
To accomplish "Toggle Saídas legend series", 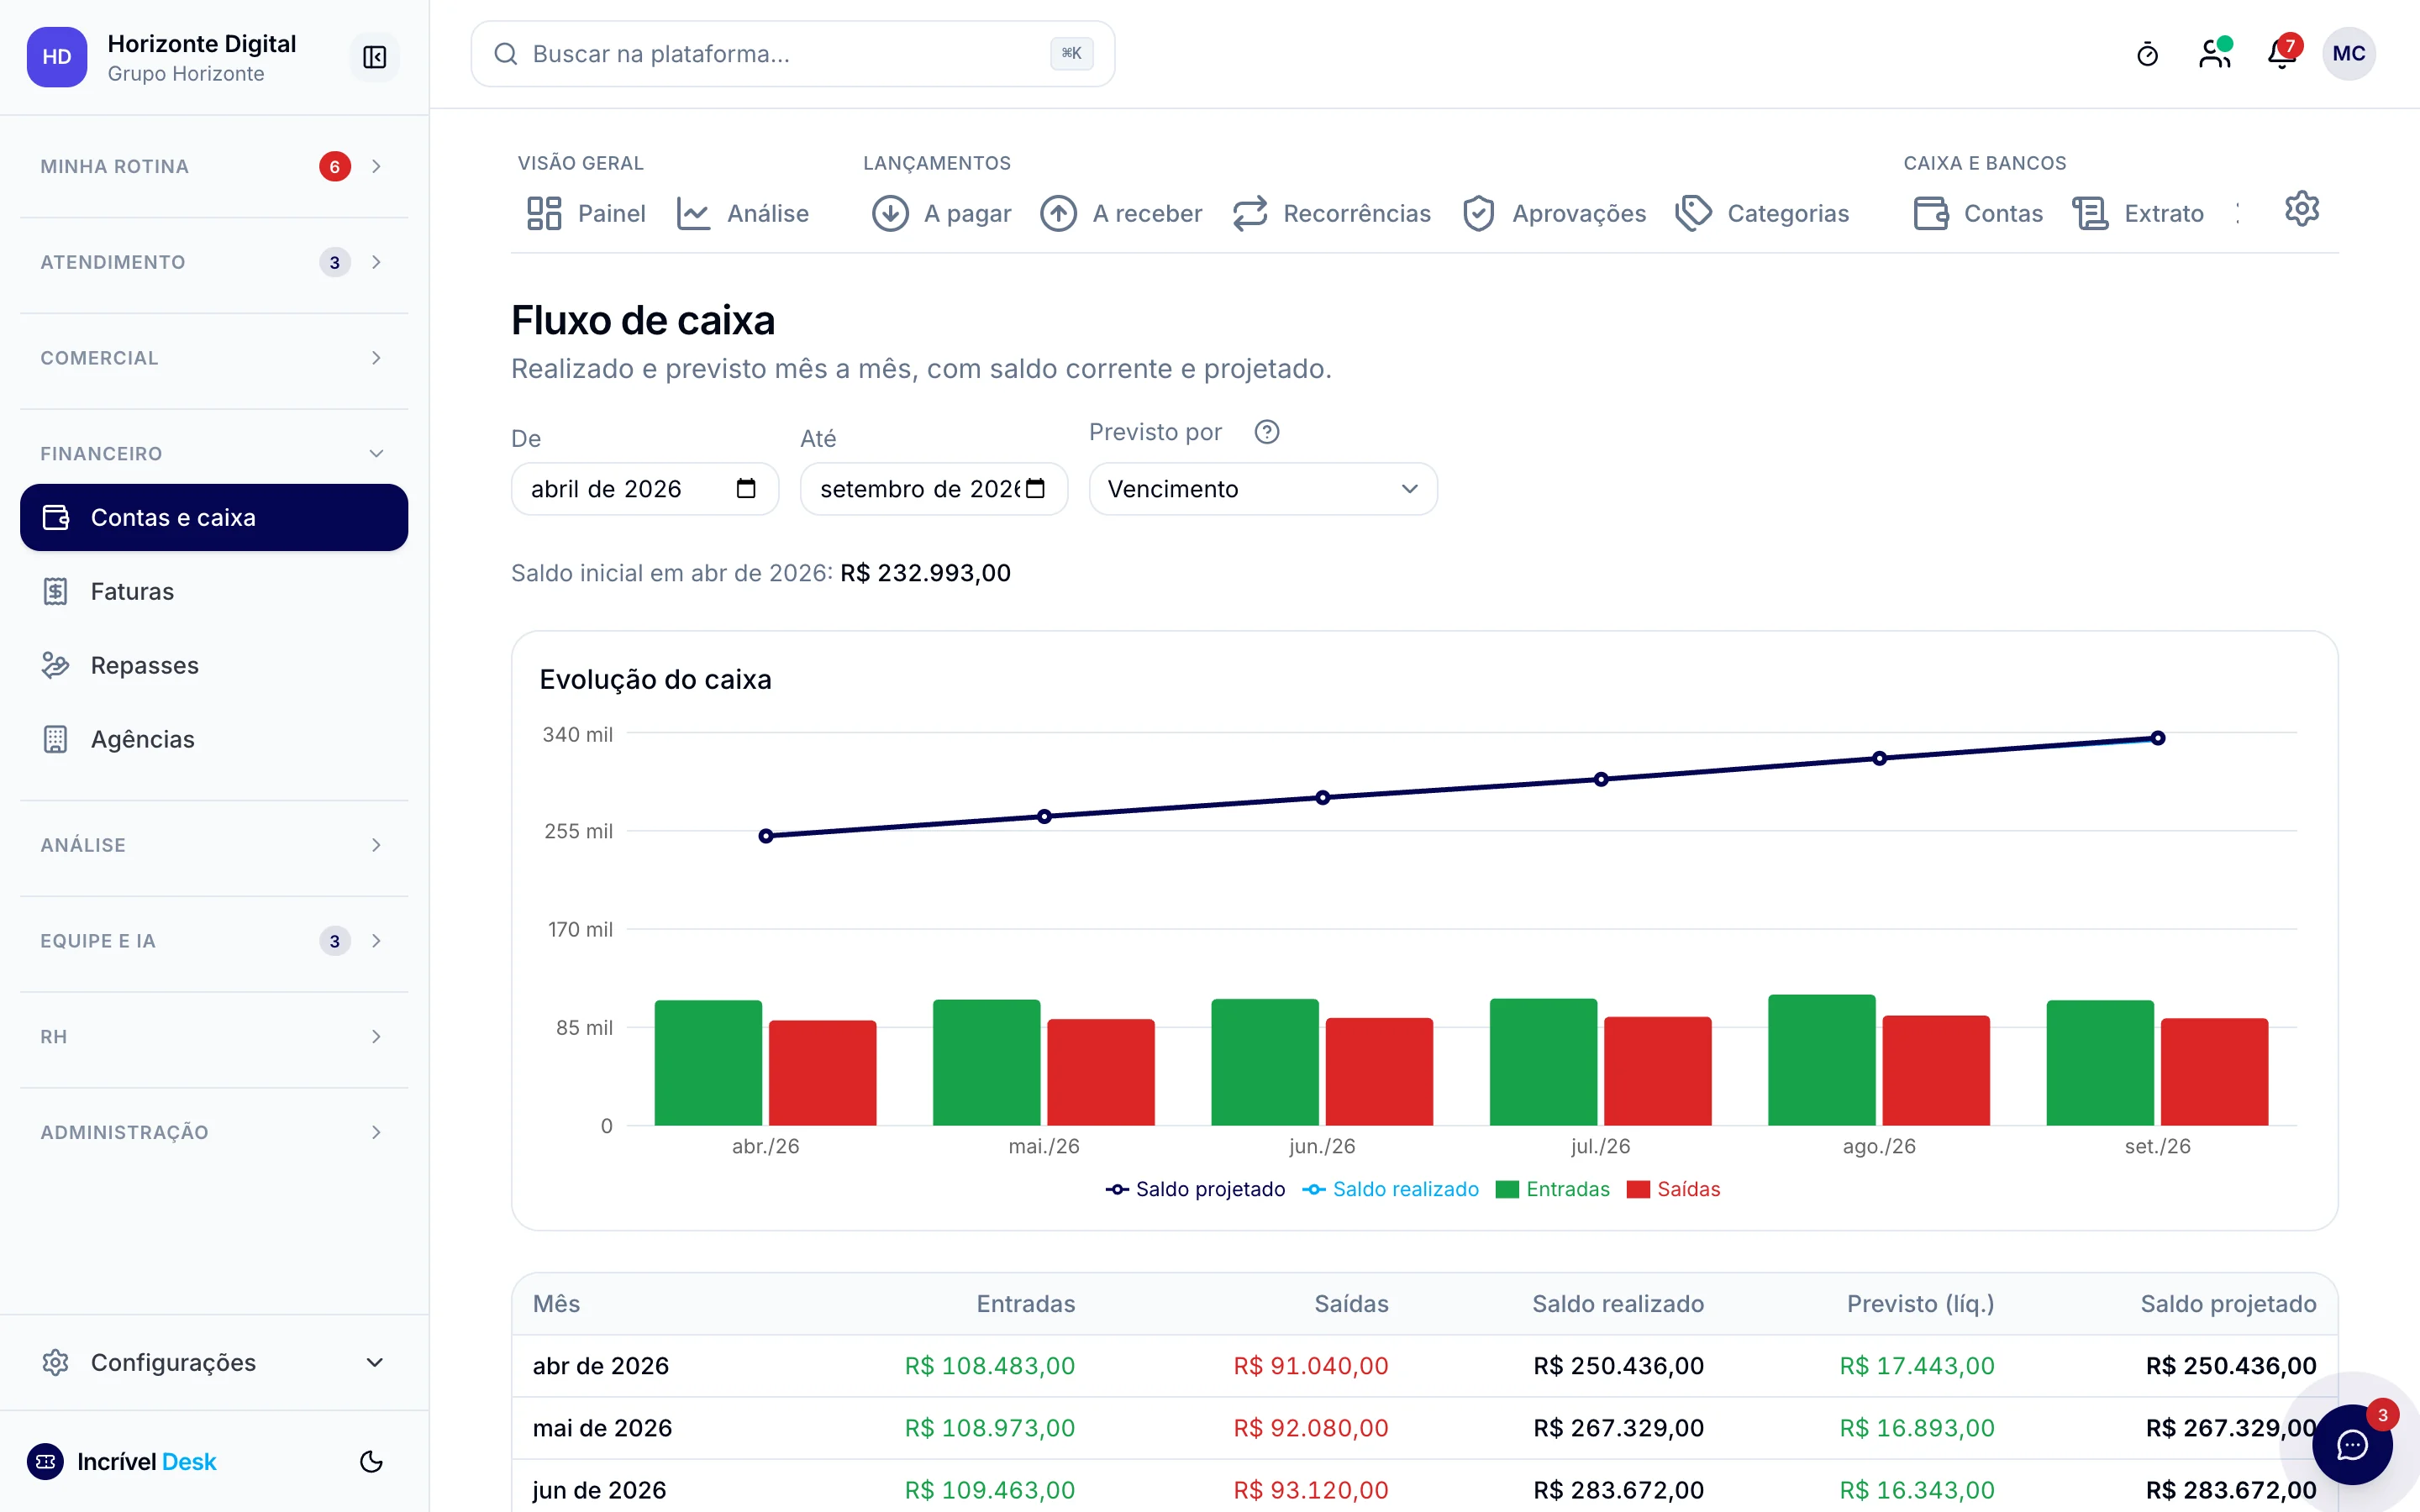I will [1673, 1189].
